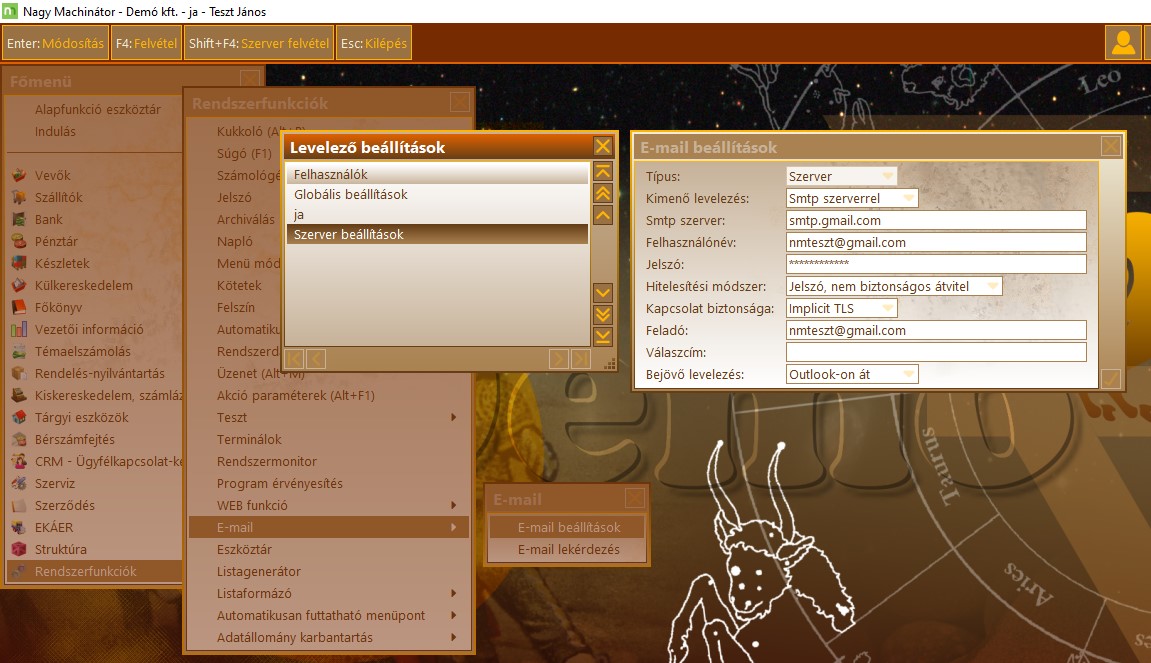Click the last-page arrow at Levelező list bottom

[581, 359]
